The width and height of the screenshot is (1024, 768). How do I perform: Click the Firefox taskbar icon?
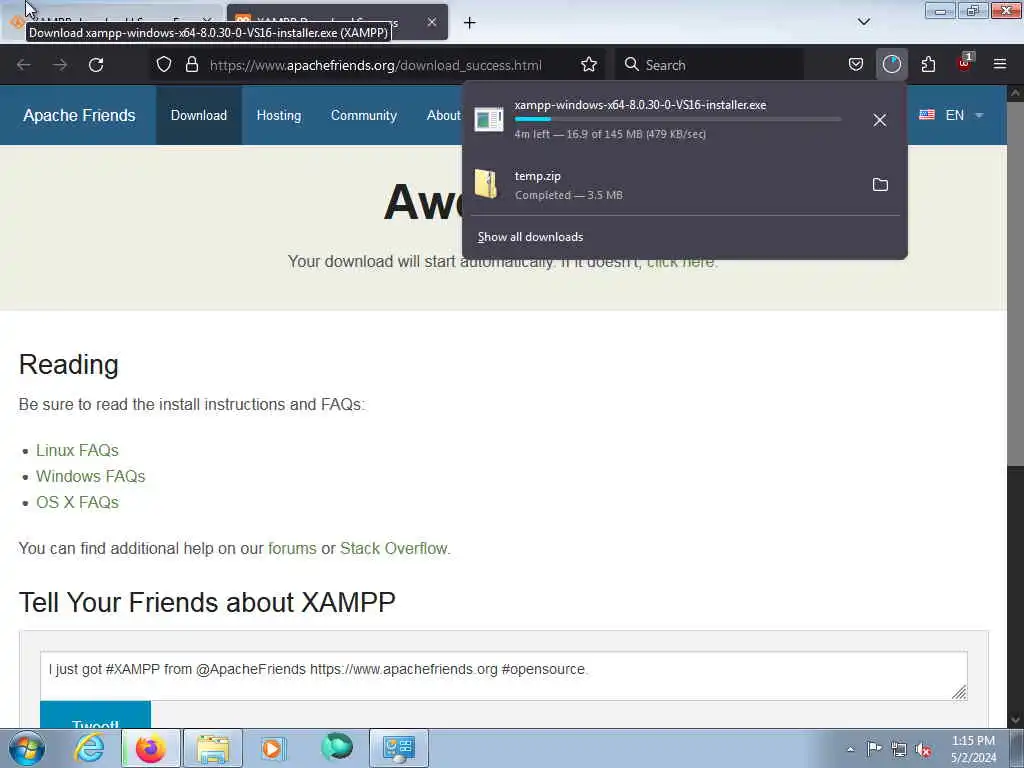click(x=150, y=748)
